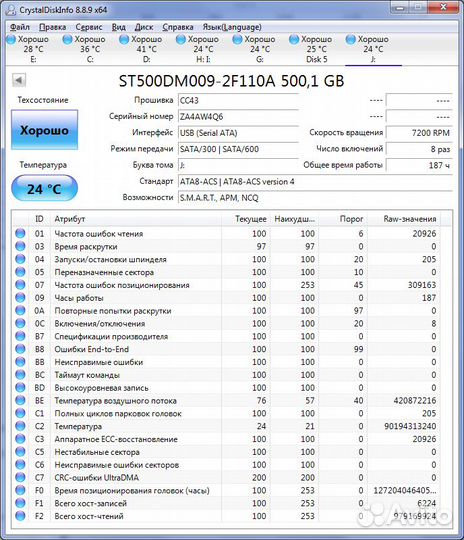Select Время позиционирования головок (часы) text
The height and width of the screenshot is (540, 464).
132,490
